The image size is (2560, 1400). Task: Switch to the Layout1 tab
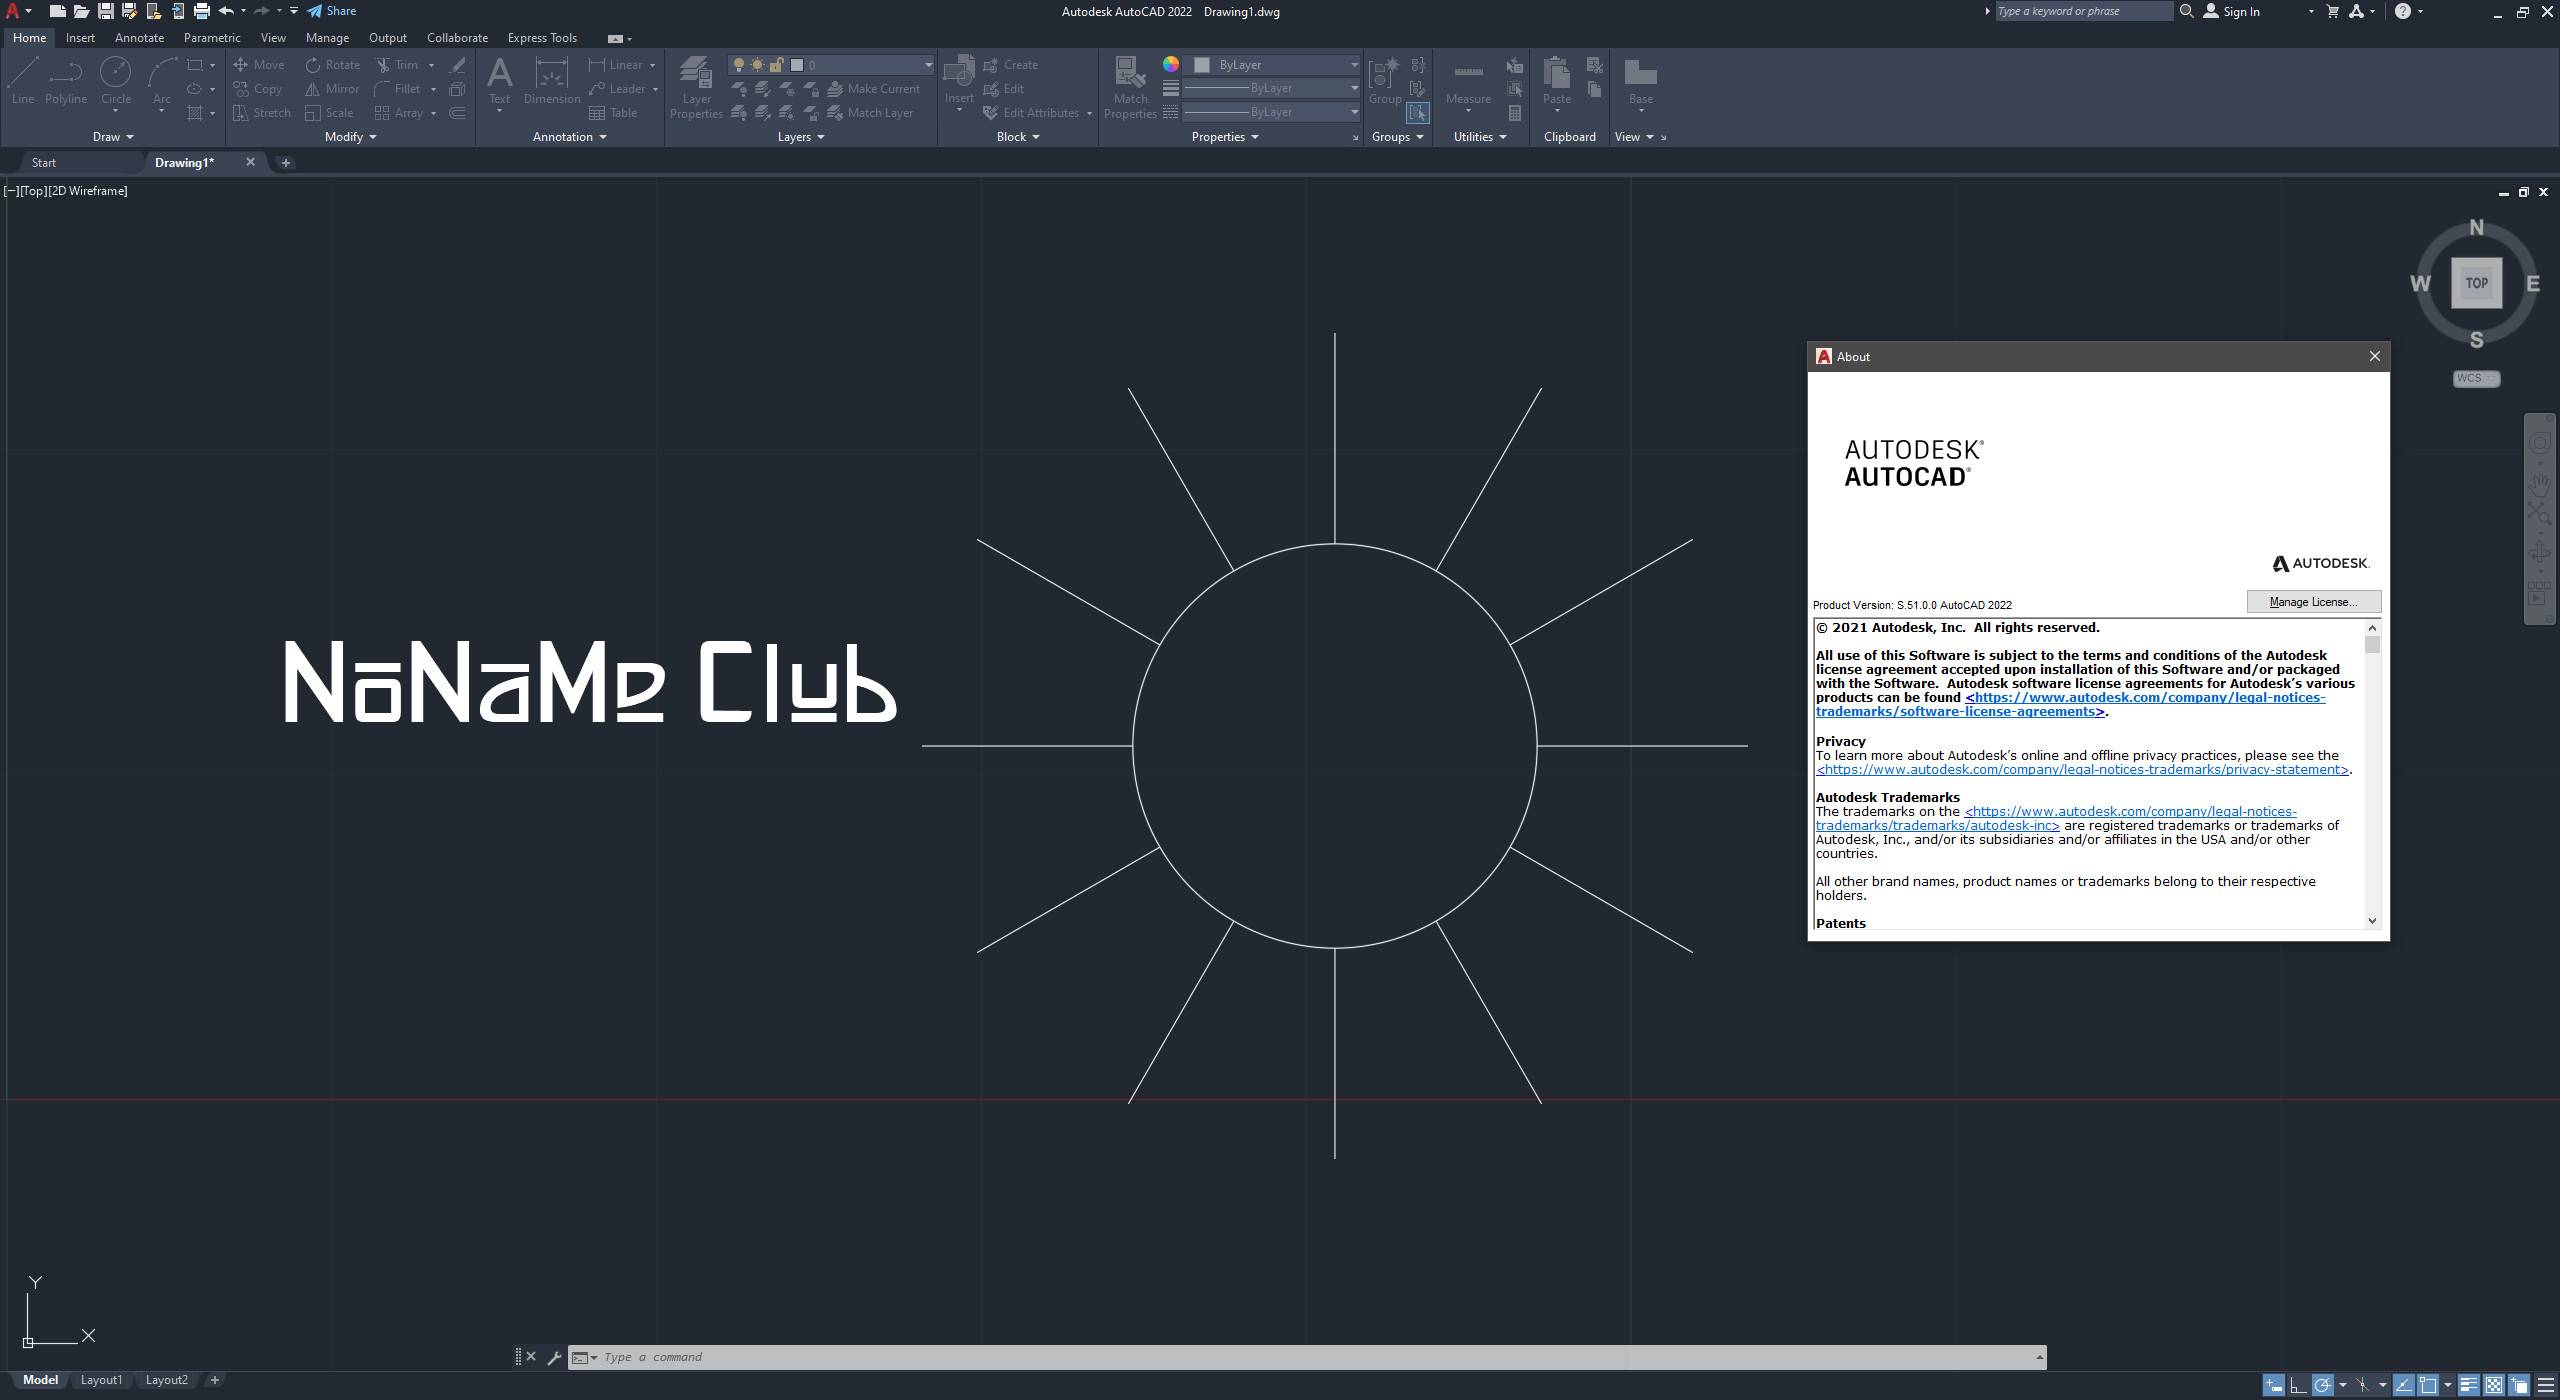click(x=101, y=1380)
